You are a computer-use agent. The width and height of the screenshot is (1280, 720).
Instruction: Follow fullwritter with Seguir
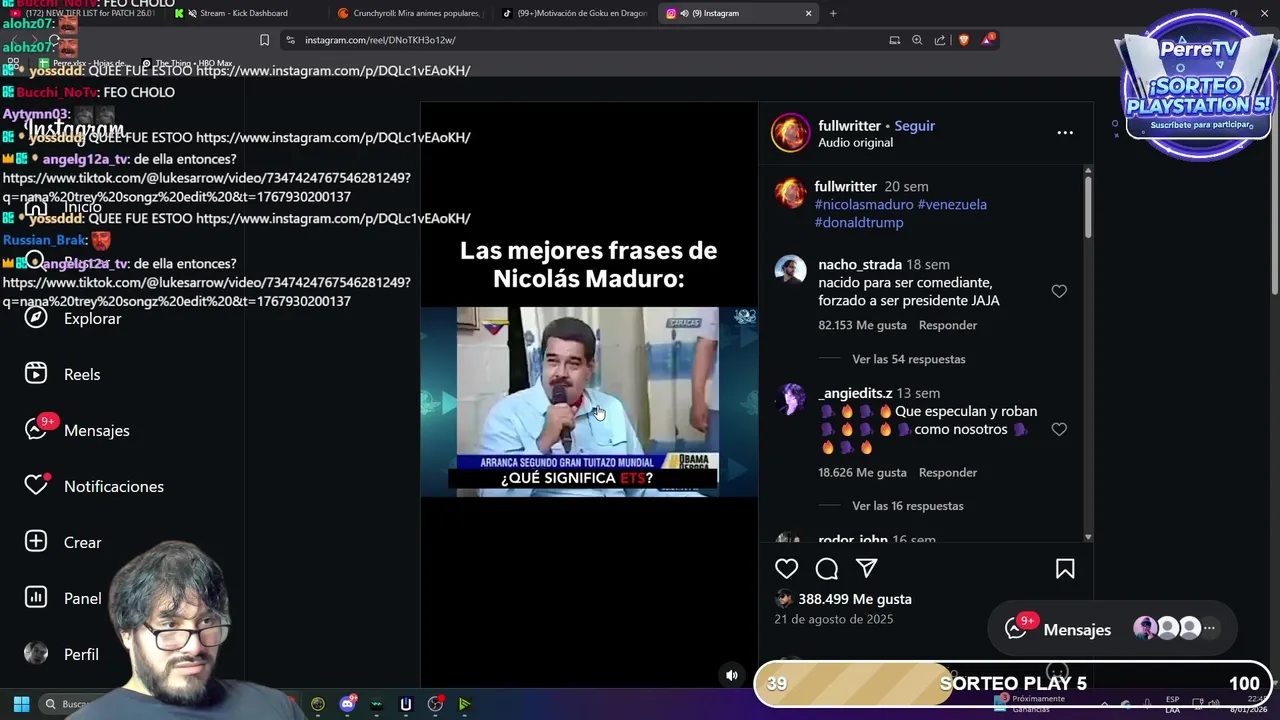pos(914,125)
